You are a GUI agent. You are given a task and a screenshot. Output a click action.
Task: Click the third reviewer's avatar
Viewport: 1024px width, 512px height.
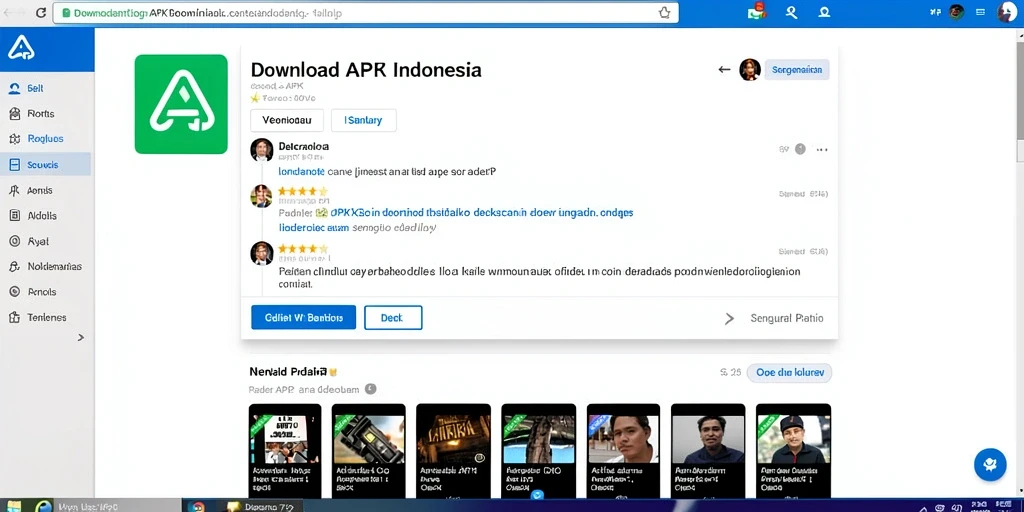point(262,253)
